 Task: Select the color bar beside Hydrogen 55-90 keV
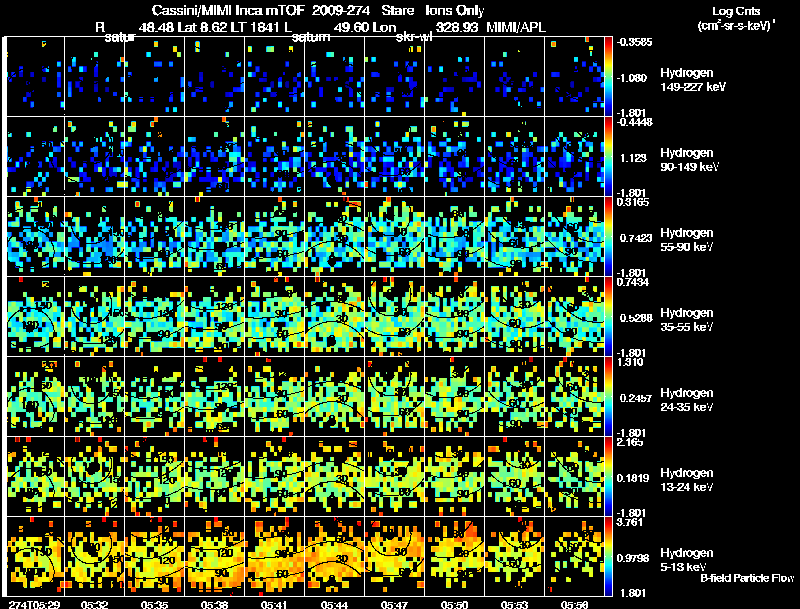[x=608, y=237]
